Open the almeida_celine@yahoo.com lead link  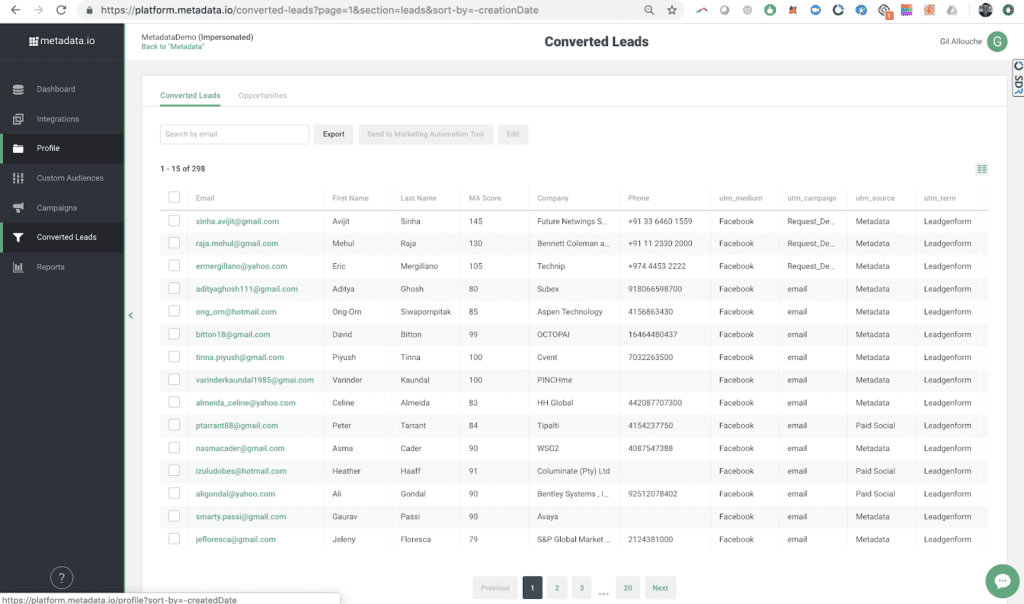click(246, 403)
